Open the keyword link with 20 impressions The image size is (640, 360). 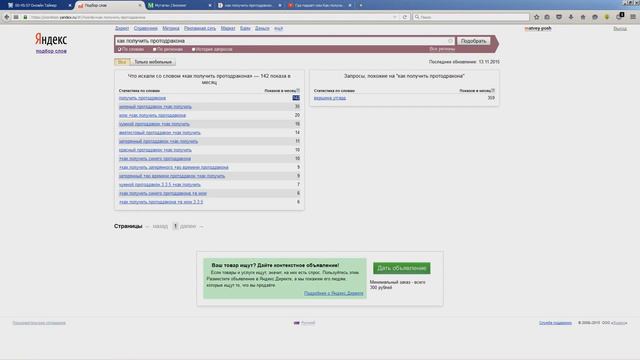152,115
